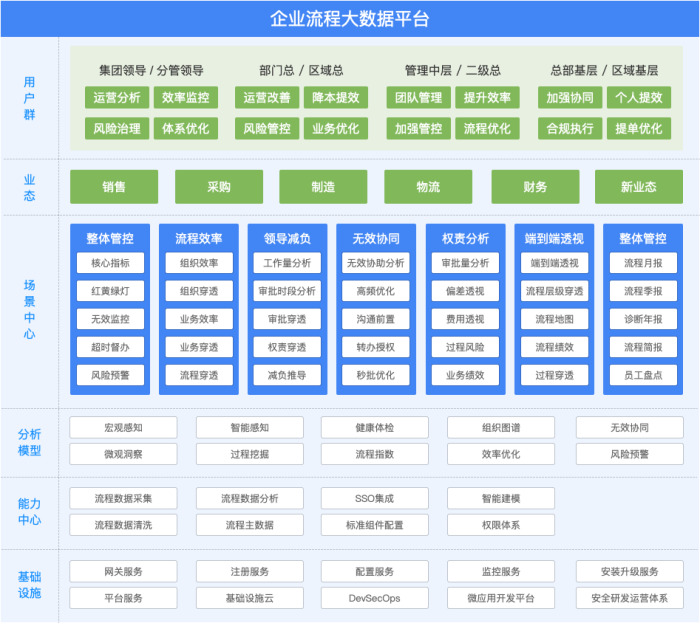The image size is (700, 623).
Task: Click the 企业流程大数据平台 title banner
Action: click(350, 19)
